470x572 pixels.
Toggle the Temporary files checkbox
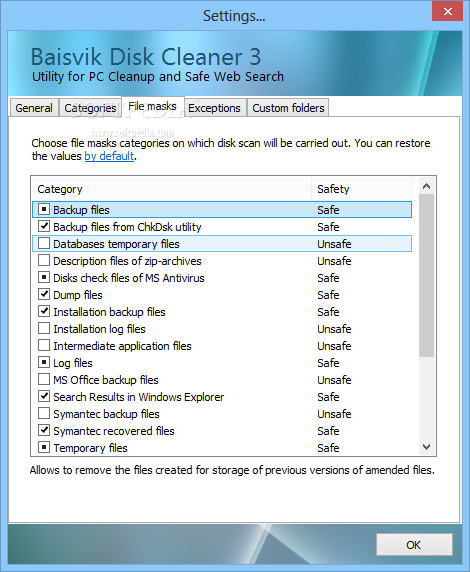pos(44,447)
